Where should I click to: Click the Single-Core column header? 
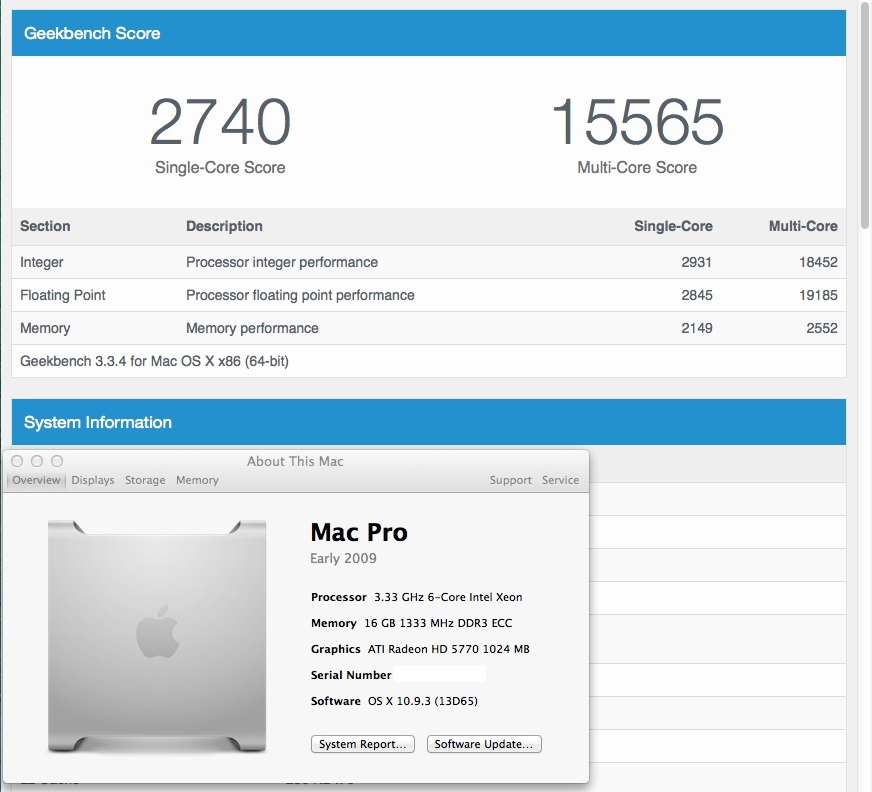coord(673,226)
